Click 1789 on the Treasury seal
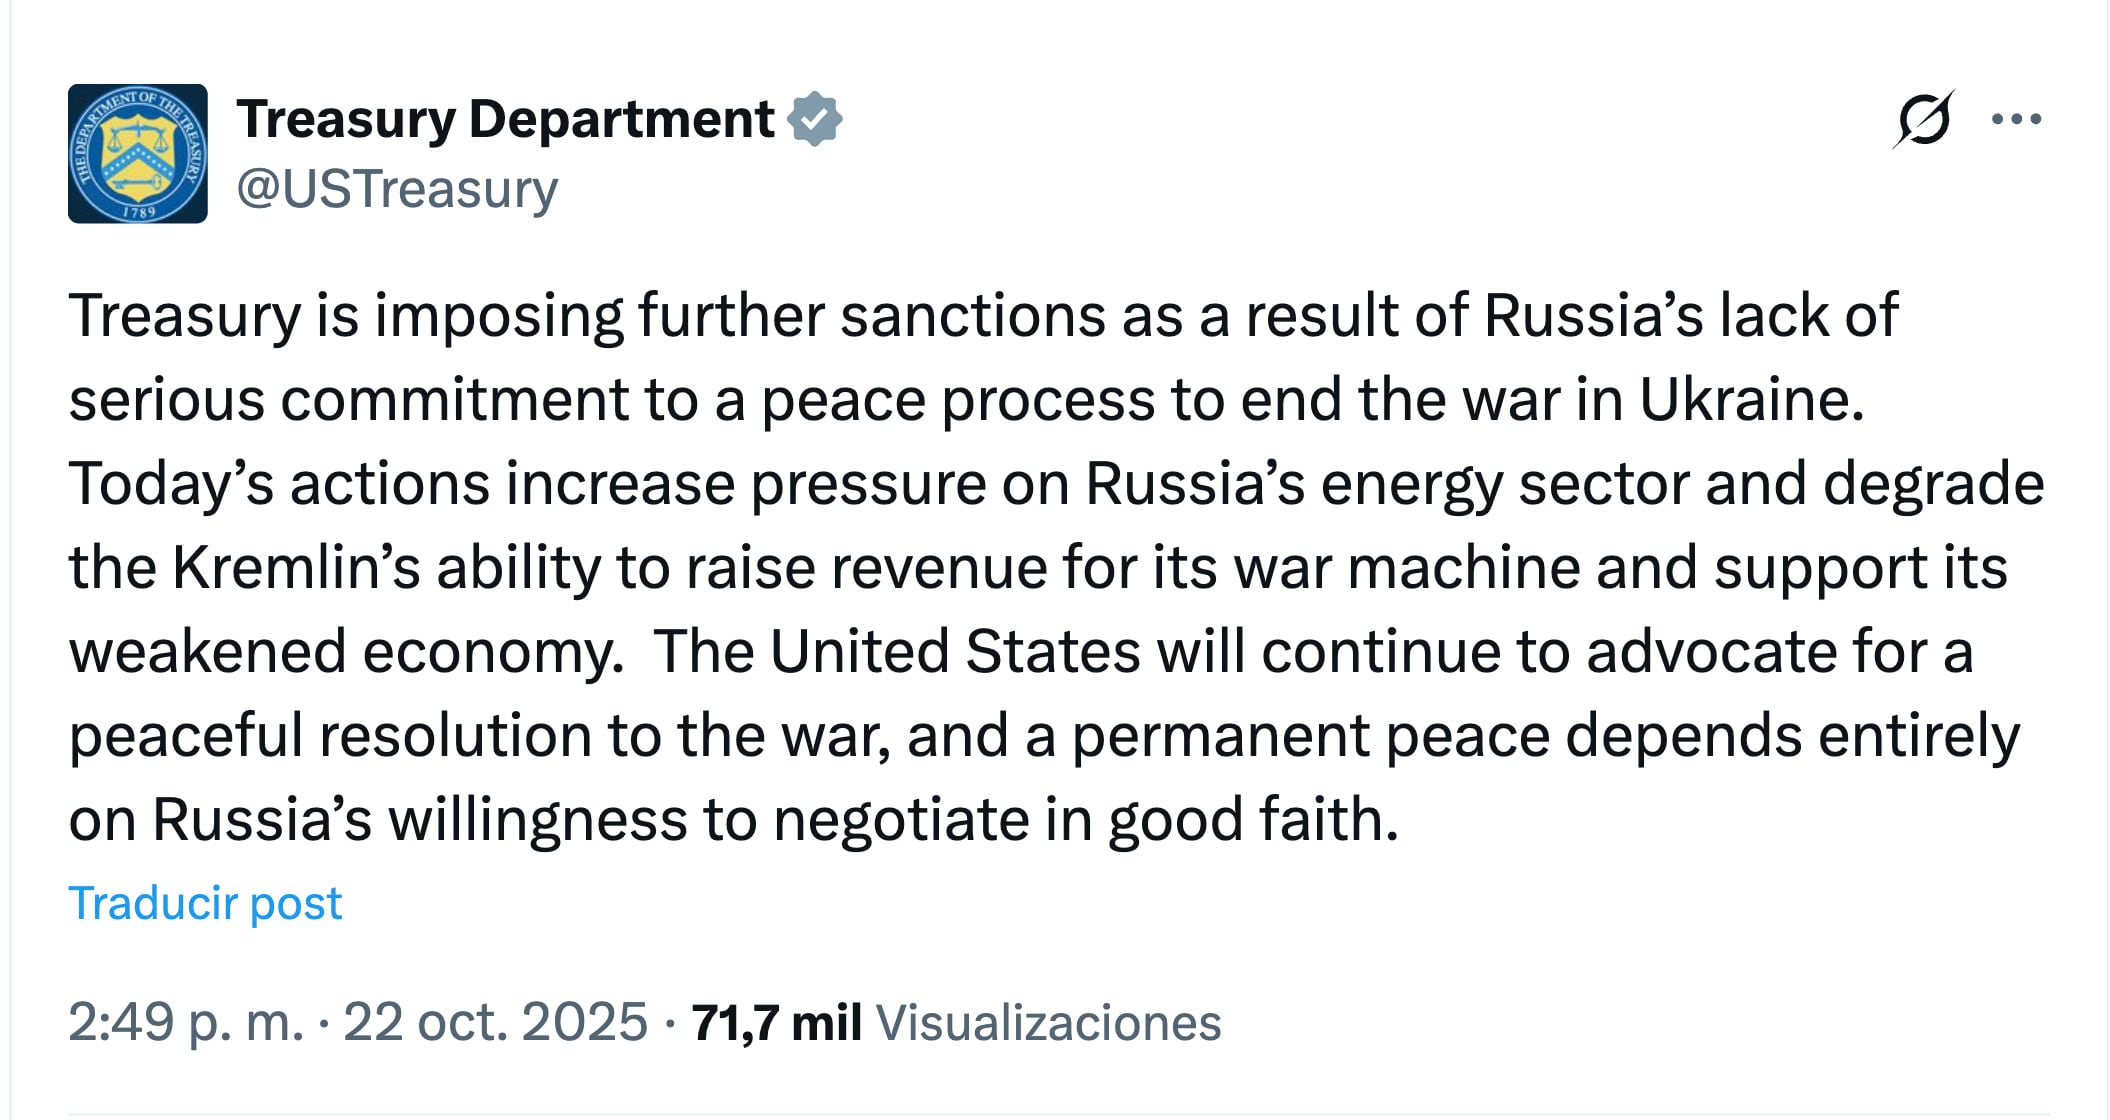 coord(138,211)
